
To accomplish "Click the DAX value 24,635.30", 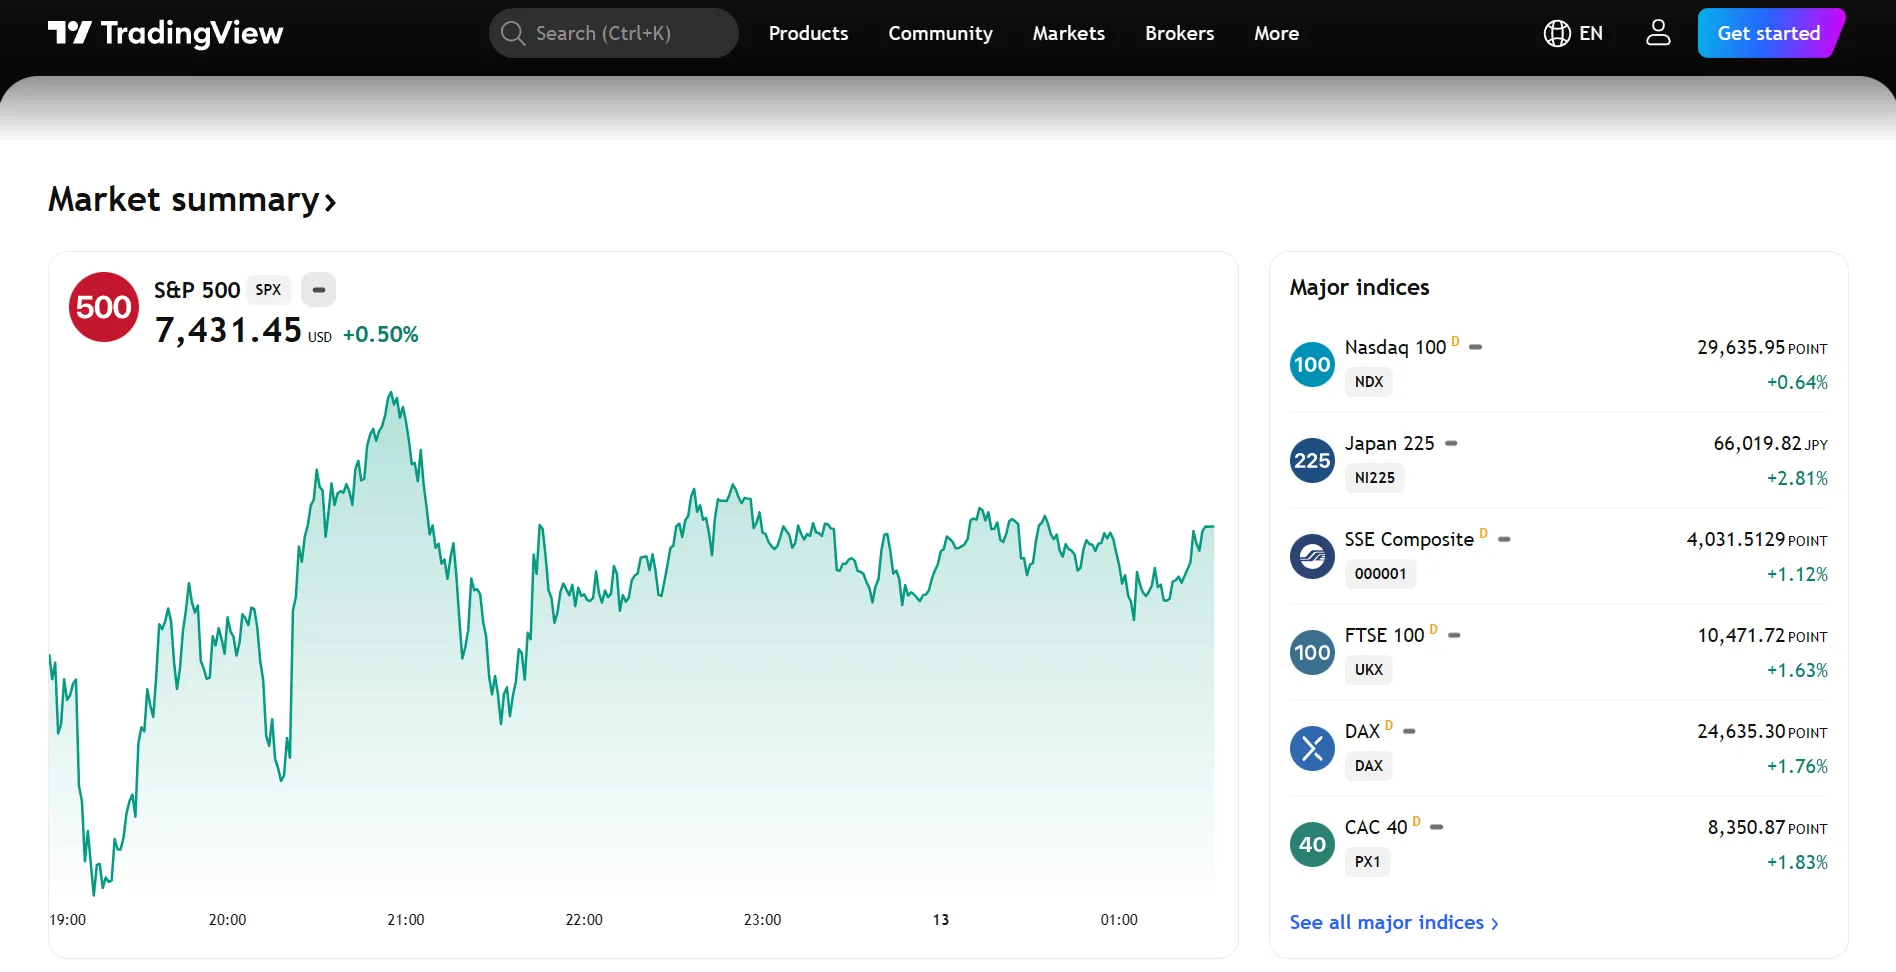I will [x=1740, y=731].
